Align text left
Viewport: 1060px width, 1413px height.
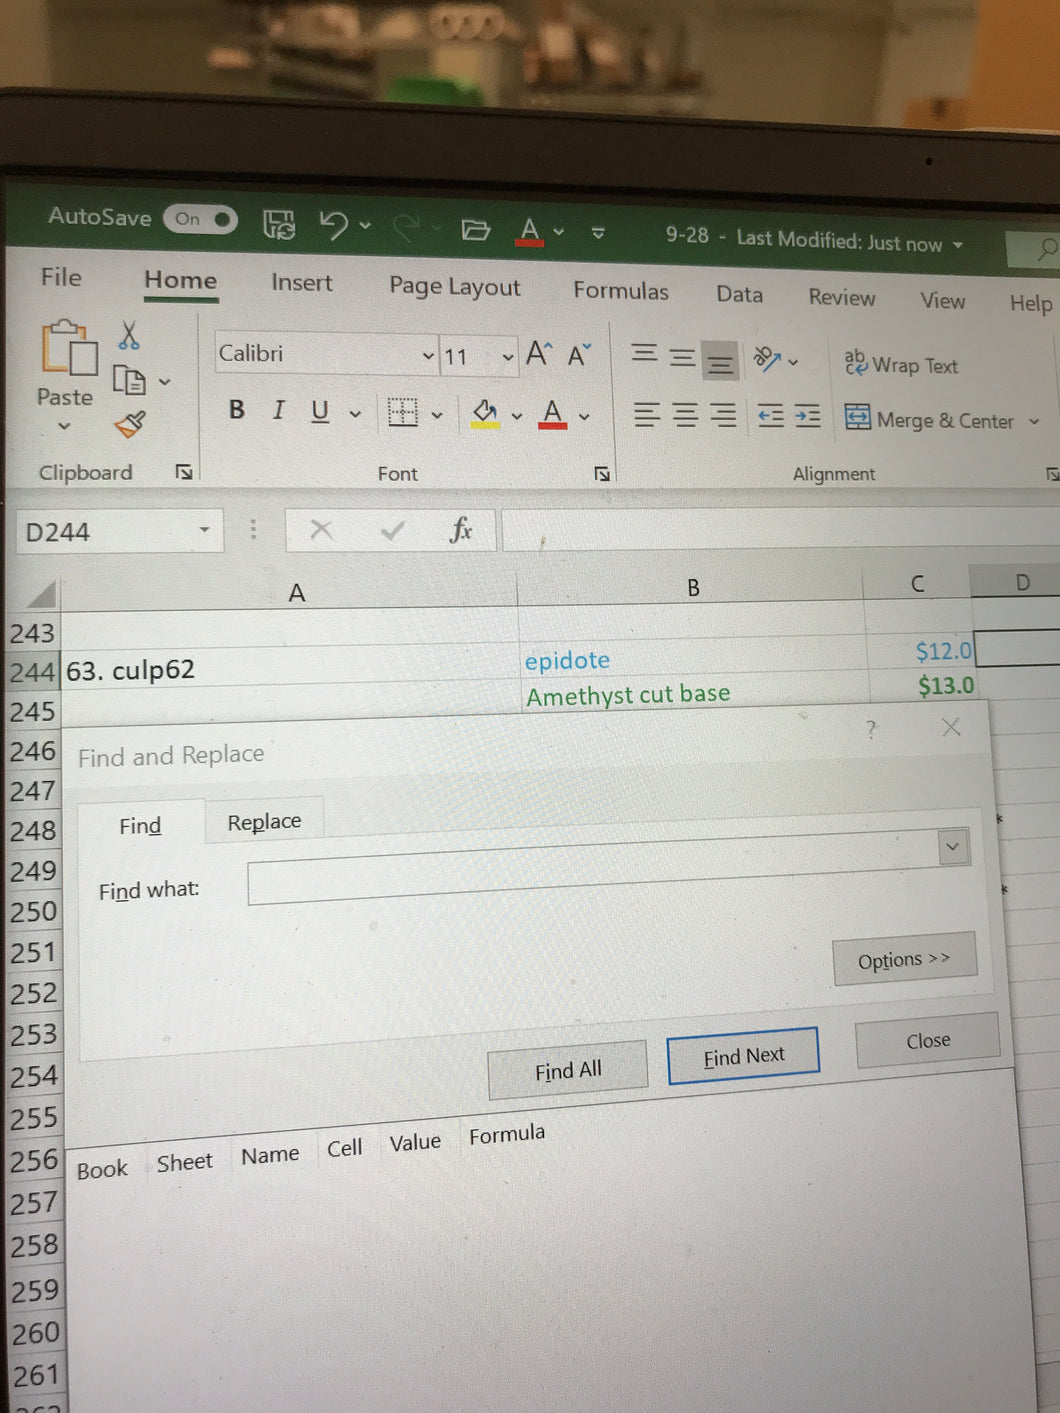click(647, 414)
